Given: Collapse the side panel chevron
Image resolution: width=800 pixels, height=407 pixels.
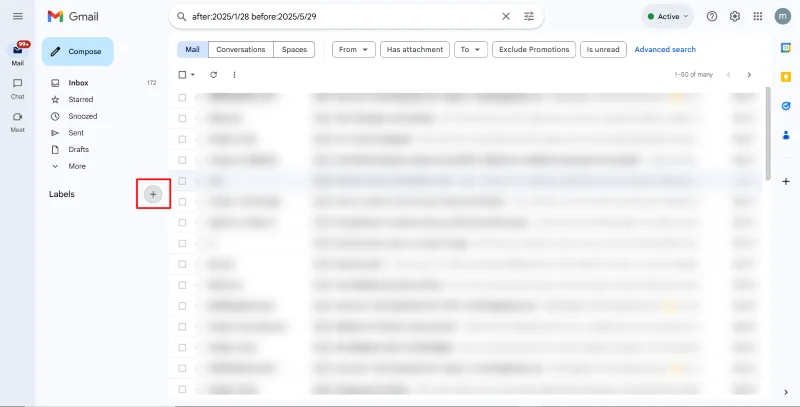Looking at the screenshot, I should click(x=786, y=392).
